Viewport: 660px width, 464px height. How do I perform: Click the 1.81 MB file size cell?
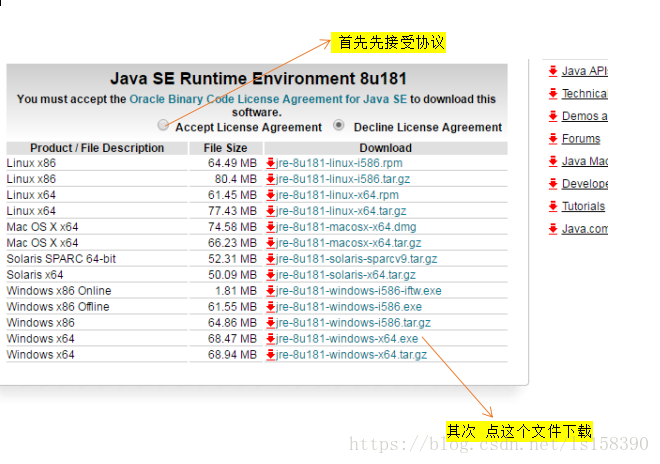click(x=226, y=291)
